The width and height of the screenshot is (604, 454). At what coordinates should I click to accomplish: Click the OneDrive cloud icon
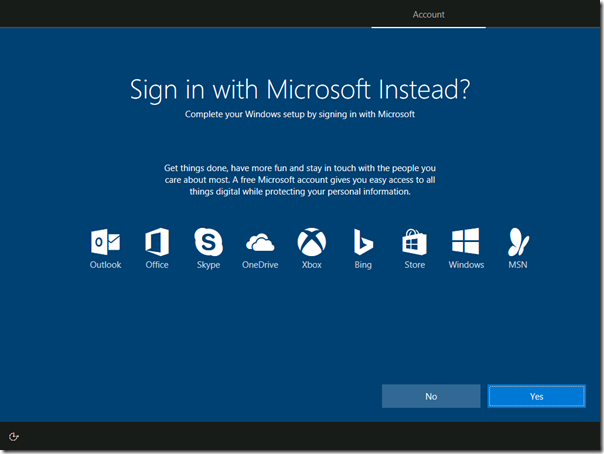(260, 243)
